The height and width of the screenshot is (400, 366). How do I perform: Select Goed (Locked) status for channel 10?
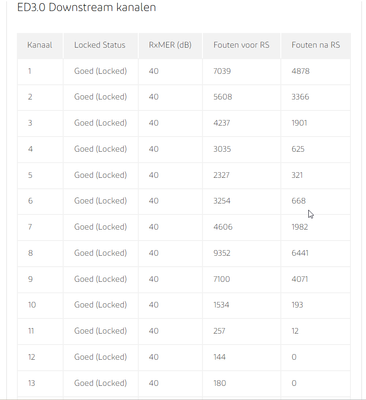[100, 305]
